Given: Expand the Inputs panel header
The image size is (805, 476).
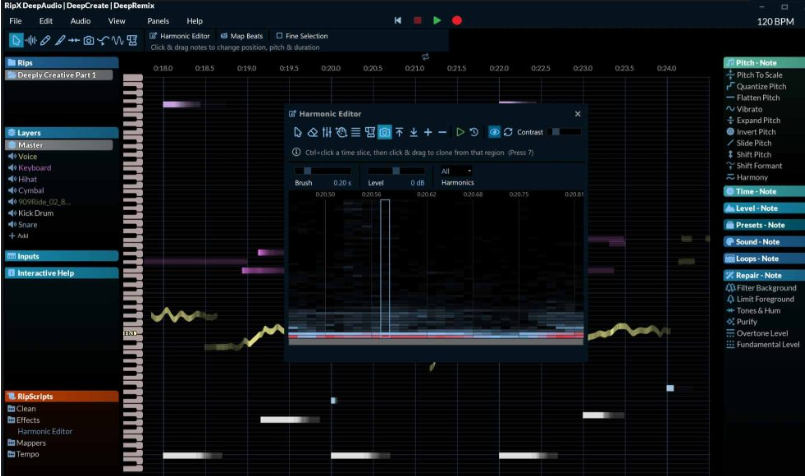Looking at the screenshot, I should tap(62, 256).
